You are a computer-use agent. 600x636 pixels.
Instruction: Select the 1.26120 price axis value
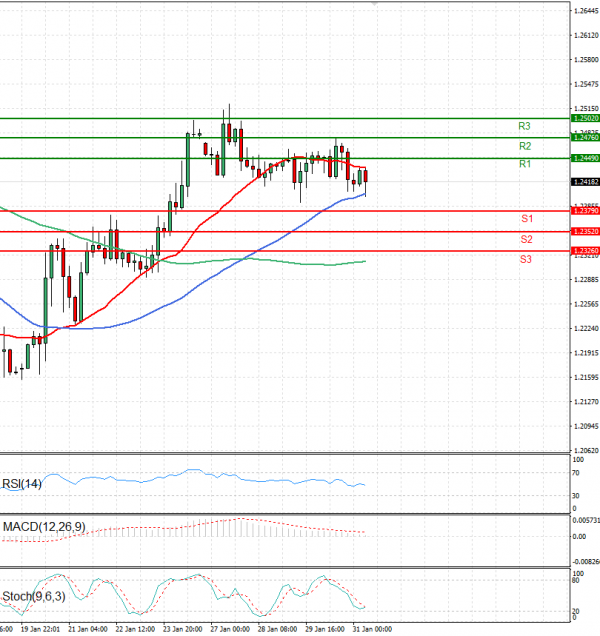[x=586, y=35]
